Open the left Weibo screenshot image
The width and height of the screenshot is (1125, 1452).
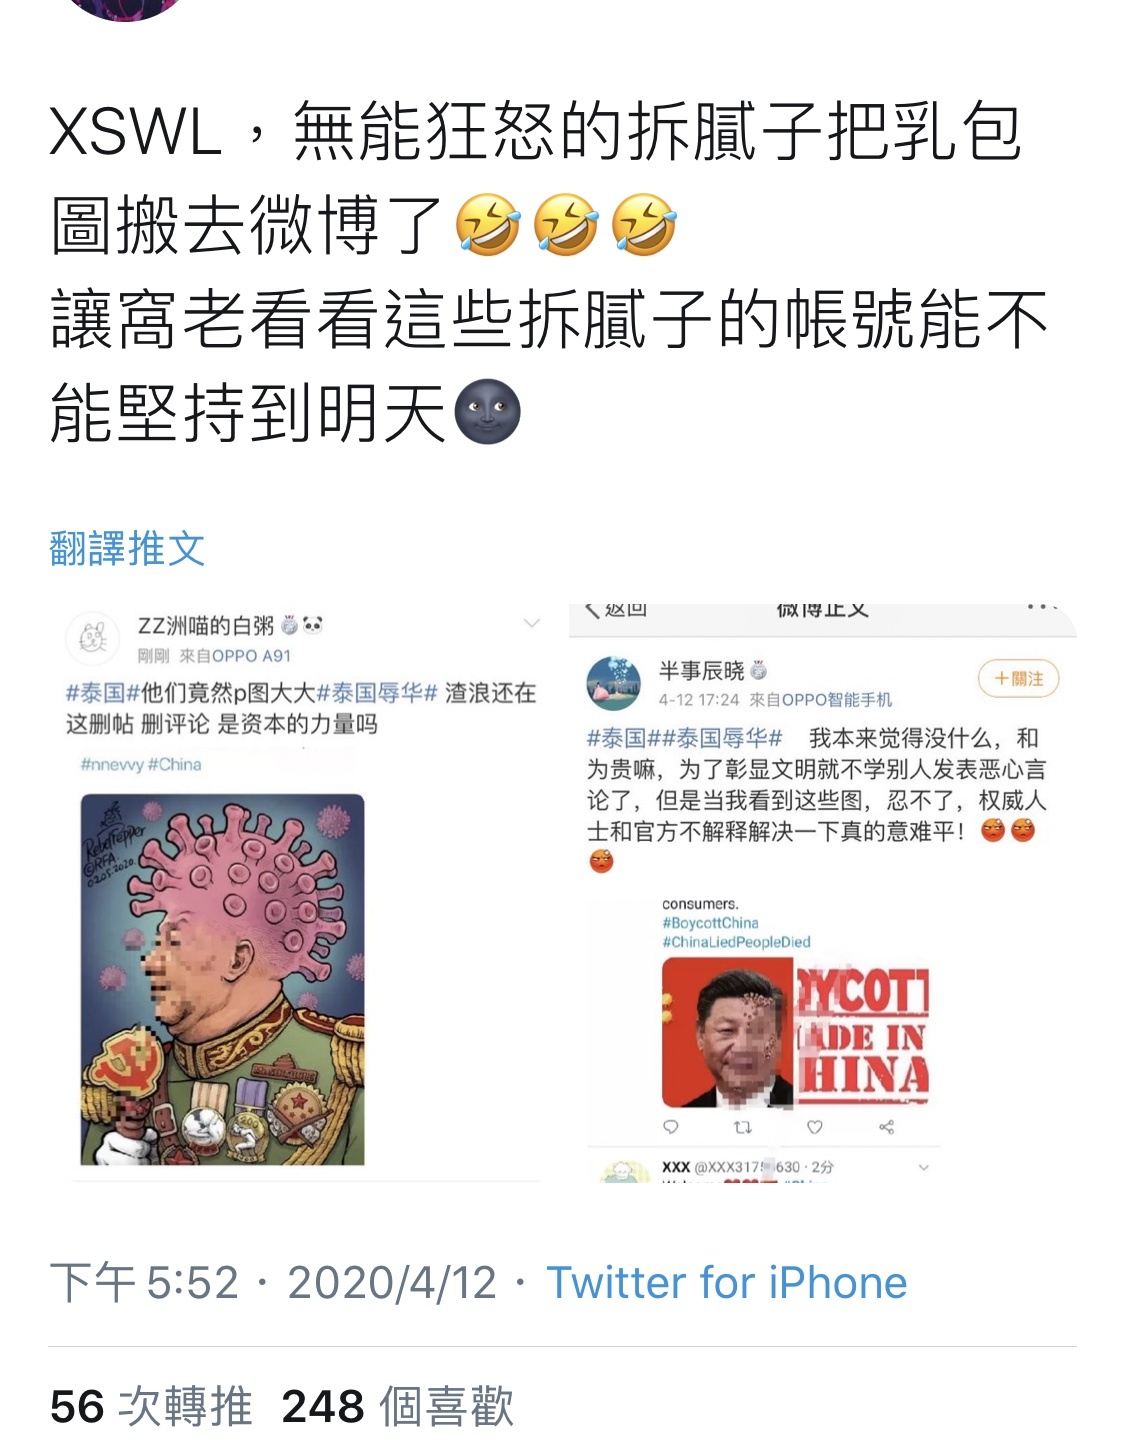[306, 892]
